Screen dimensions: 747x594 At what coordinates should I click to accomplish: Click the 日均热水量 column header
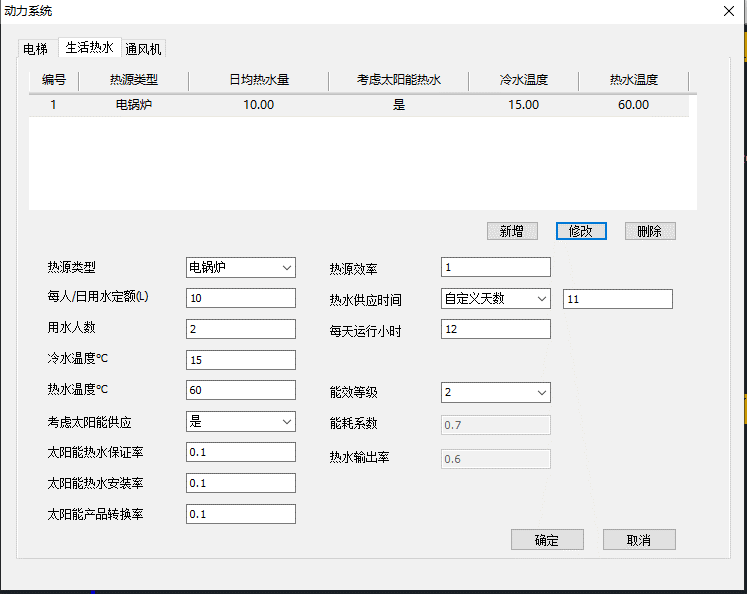[x=258, y=80]
